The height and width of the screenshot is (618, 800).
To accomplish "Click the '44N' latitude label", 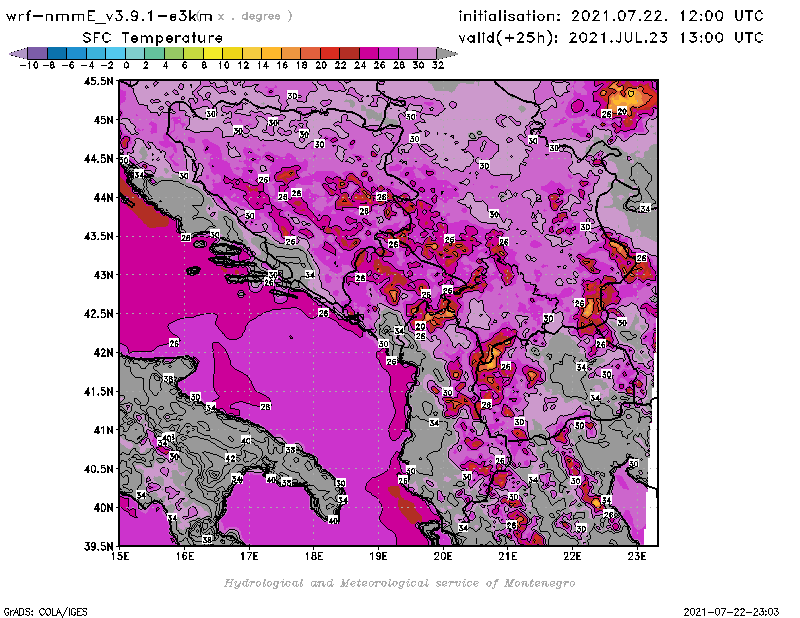I will [103, 197].
